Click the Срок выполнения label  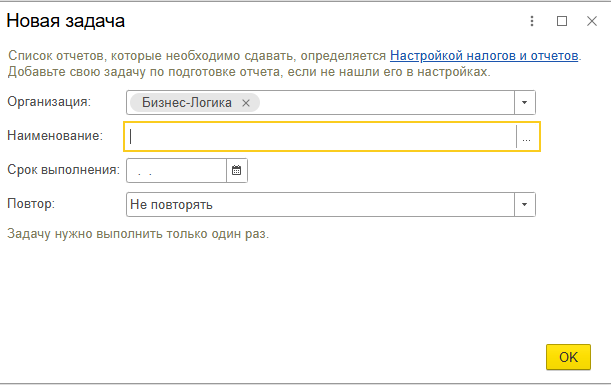64,170
